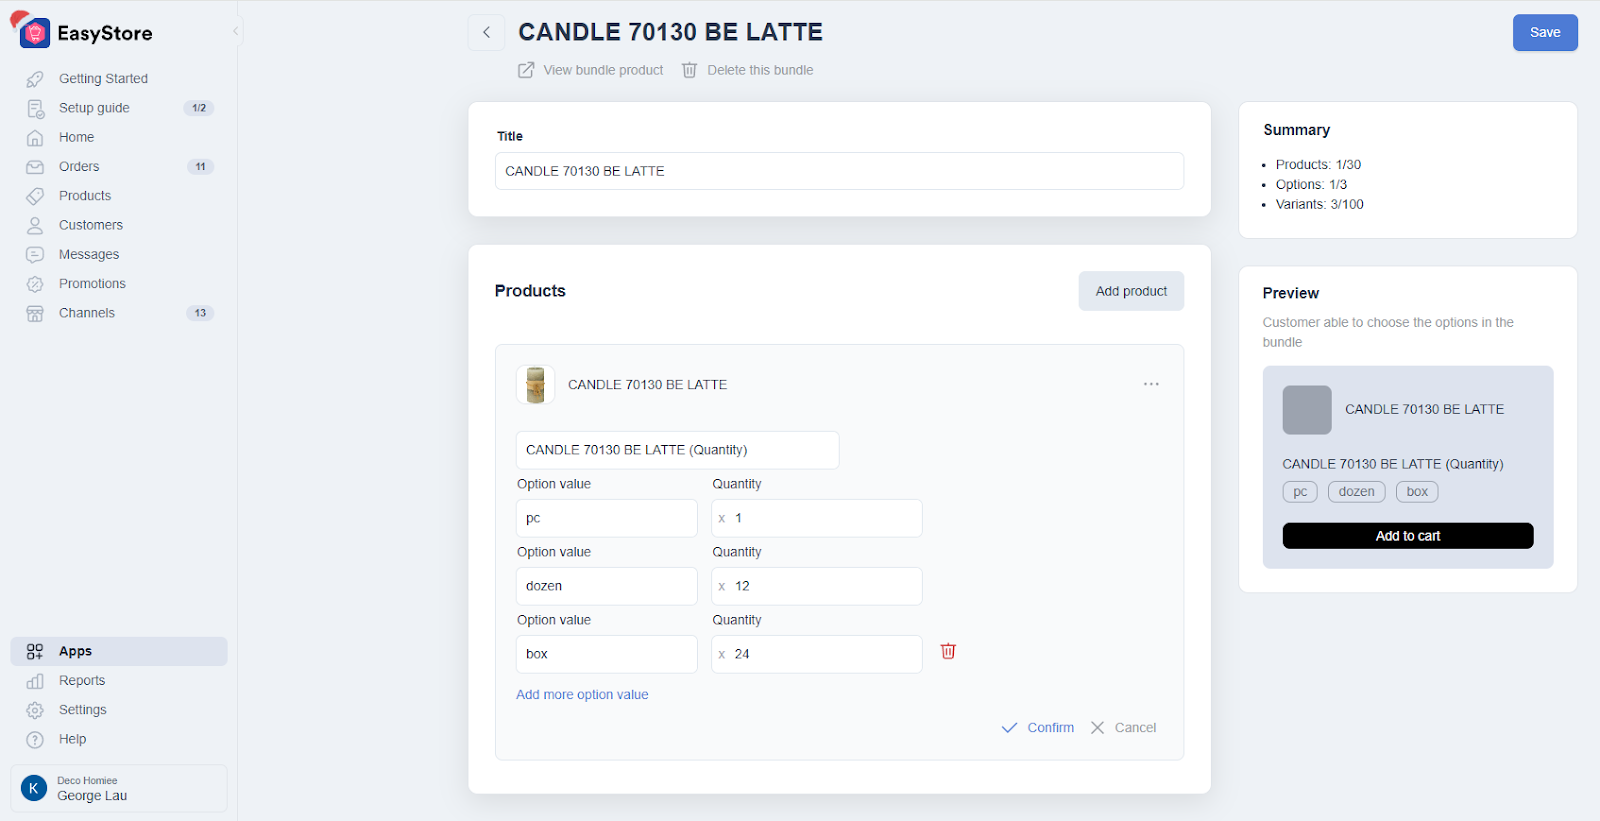This screenshot has width=1600, height=821.
Task: Click the Title input field
Action: [839, 171]
